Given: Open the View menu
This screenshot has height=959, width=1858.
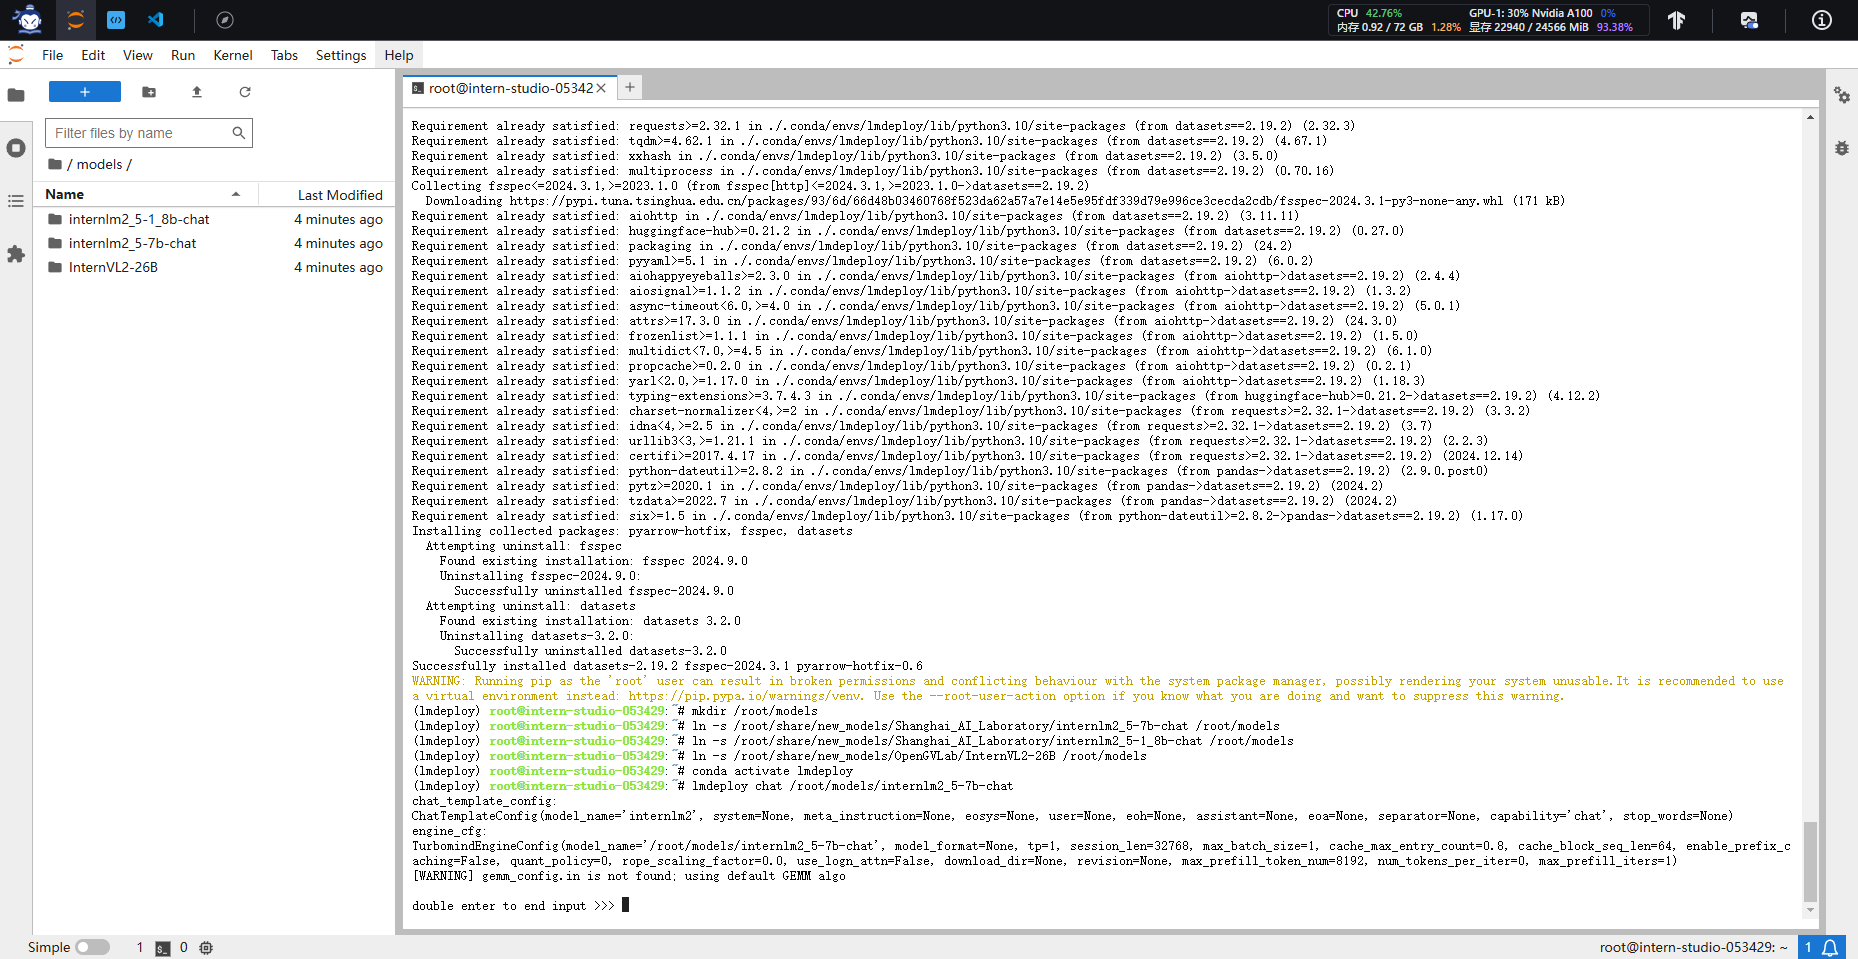Looking at the screenshot, I should pyautogui.click(x=138, y=55).
